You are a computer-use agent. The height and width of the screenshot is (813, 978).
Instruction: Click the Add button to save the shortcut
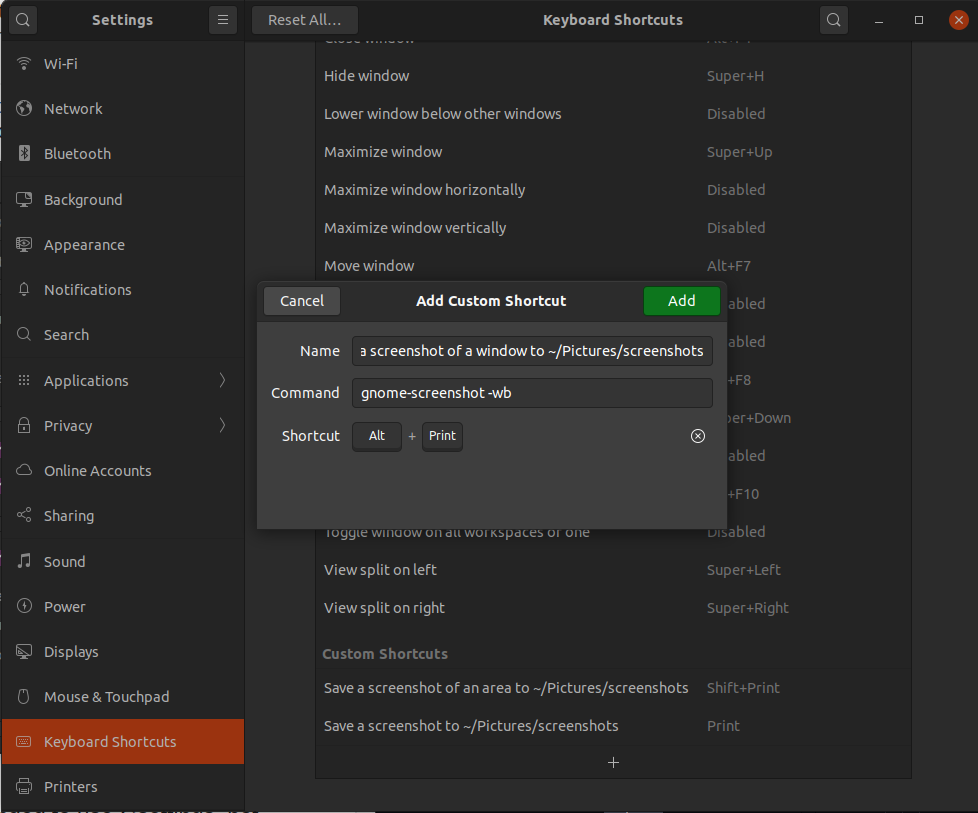pos(681,300)
